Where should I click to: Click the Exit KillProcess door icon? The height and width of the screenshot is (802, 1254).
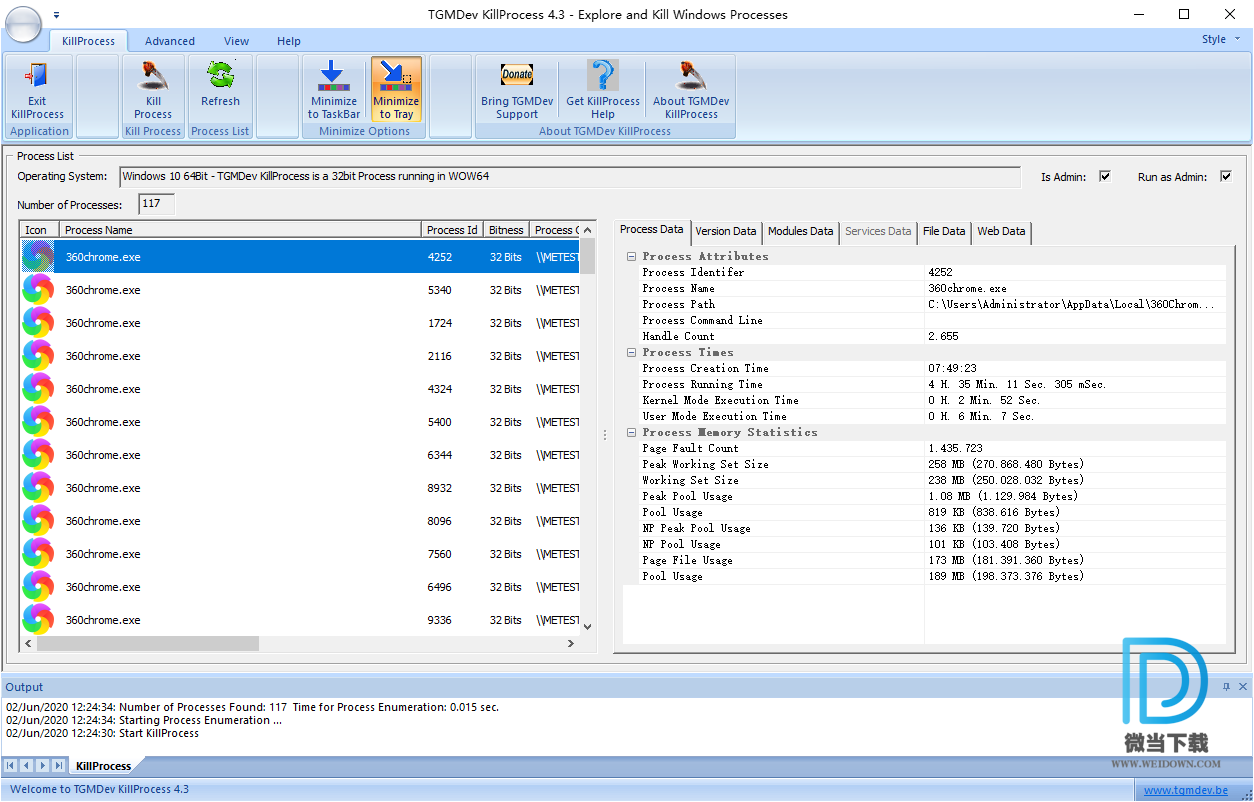[x=37, y=76]
